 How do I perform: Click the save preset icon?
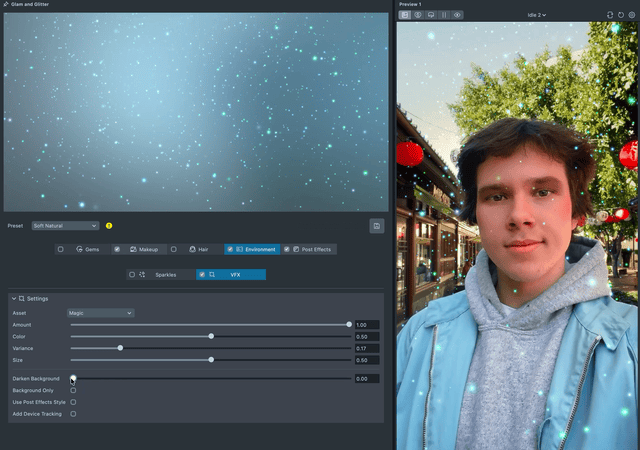[x=376, y=226]
